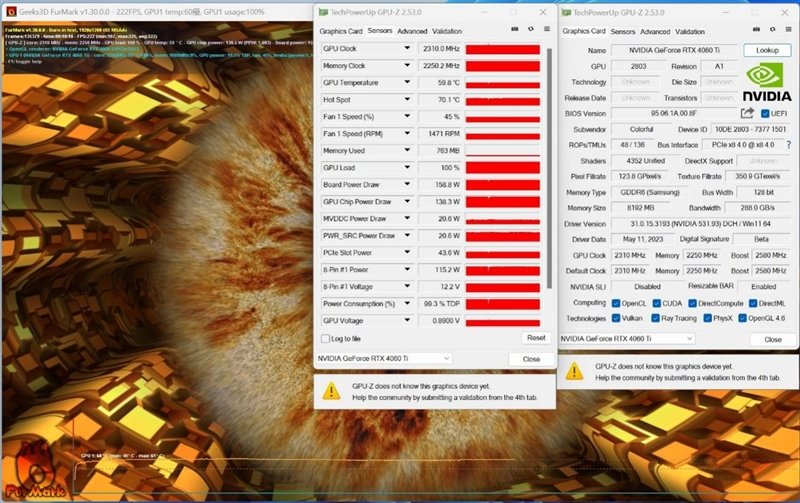Toggle the Ray Tracing checkbox

click(656, 318)
